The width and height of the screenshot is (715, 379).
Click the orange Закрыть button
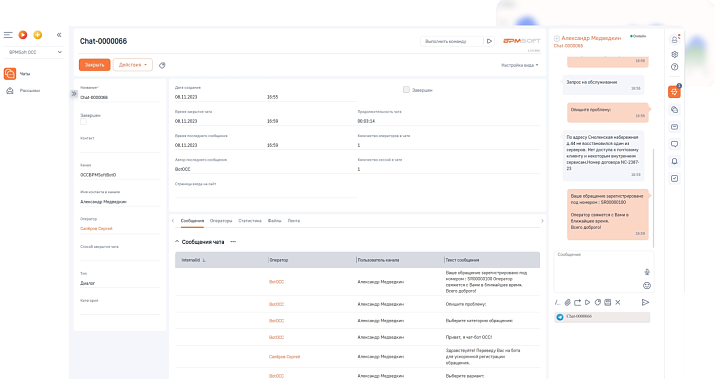point(94,65)
